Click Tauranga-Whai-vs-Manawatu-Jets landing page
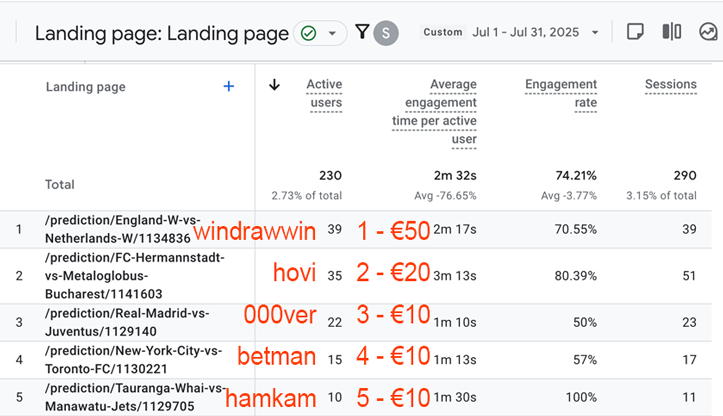This screenshot has width=723, height=416. pos(136,397)
